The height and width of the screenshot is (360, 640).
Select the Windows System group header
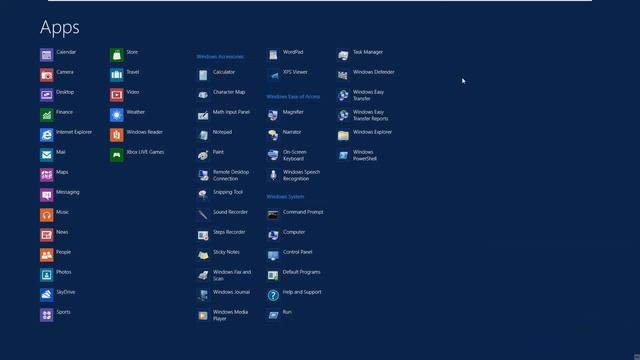coord(285,196)
